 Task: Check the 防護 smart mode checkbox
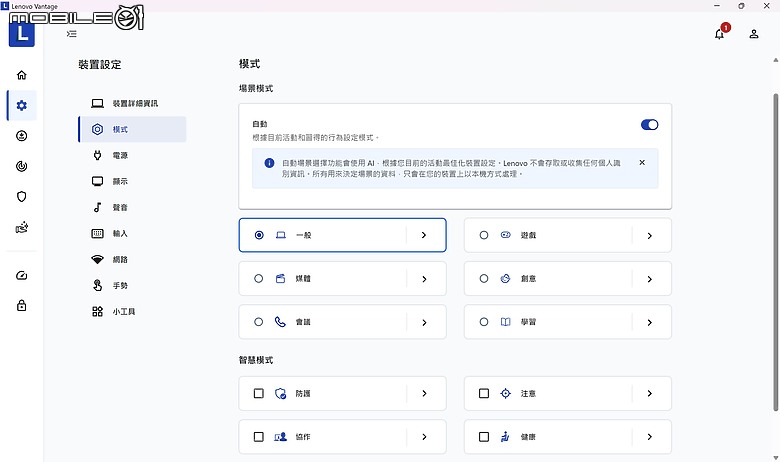259,393
